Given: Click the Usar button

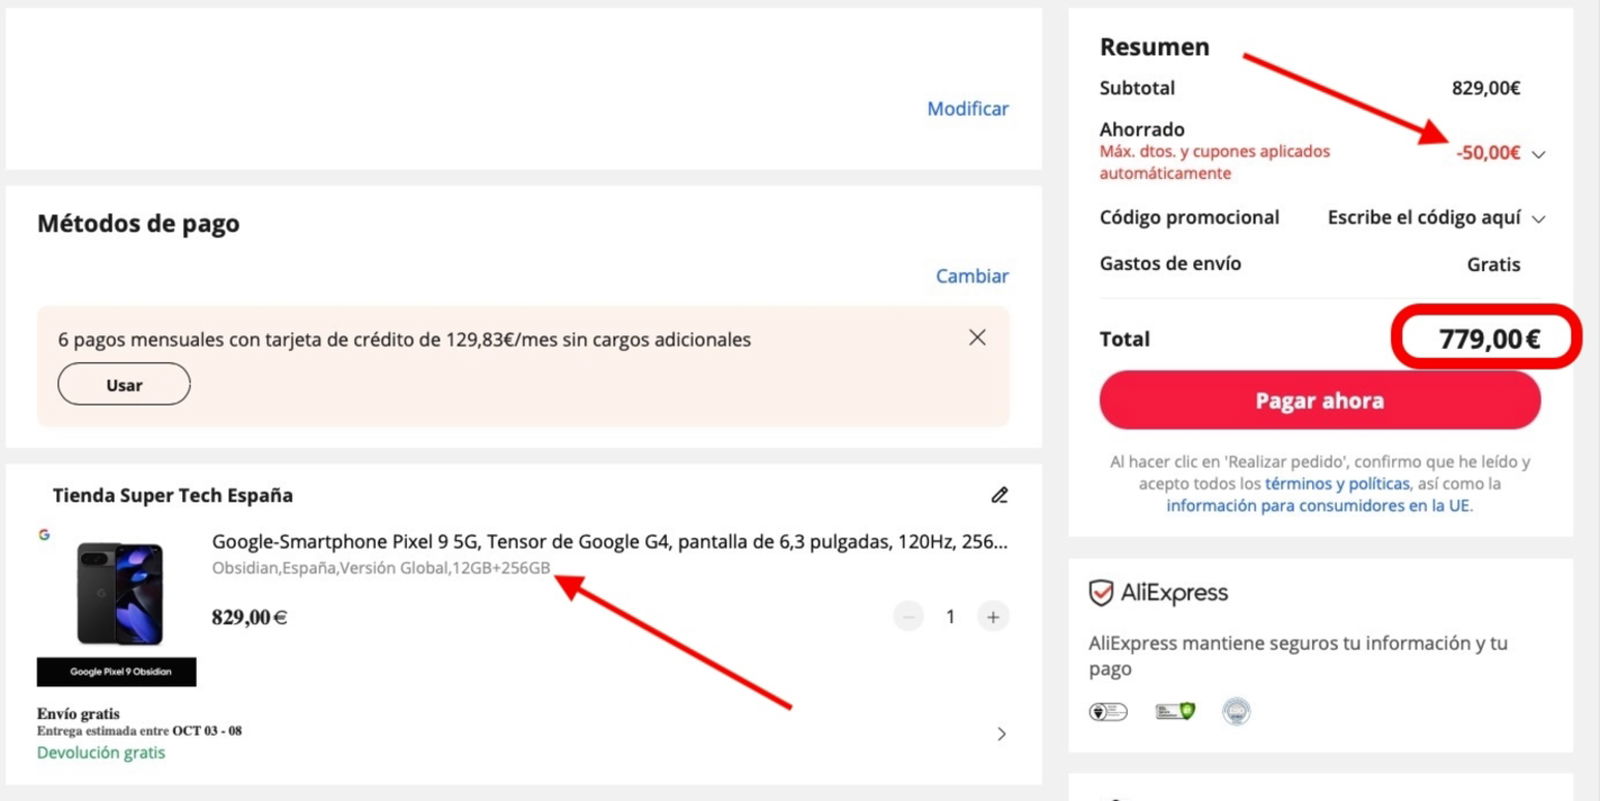Looking at the screenshot, I should (x=124, y=385).
